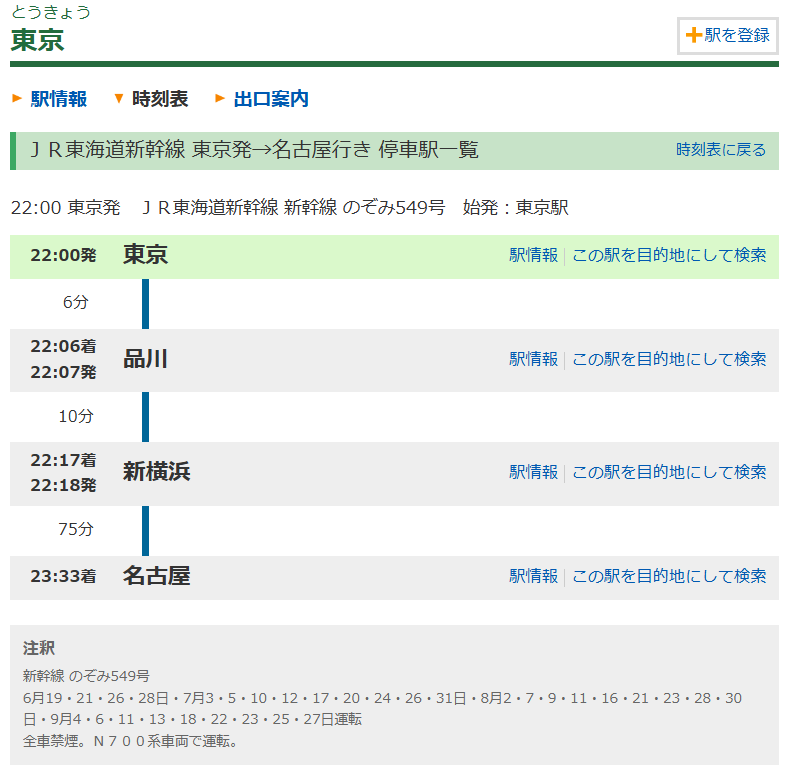Screen dimensions: 791x776
Task: Open 駅情報 link for 名古屋 row
Action: click(533, 576)
